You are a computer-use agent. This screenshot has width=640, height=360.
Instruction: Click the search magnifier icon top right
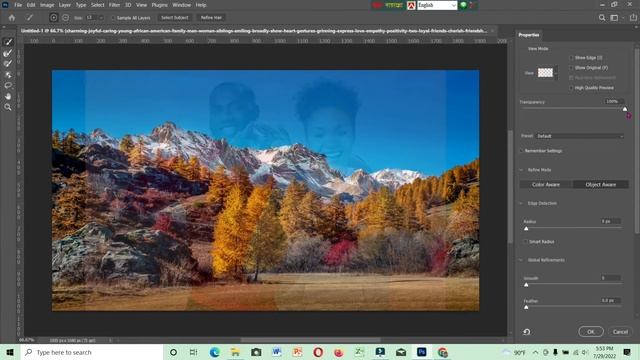(x=602, y=18)
